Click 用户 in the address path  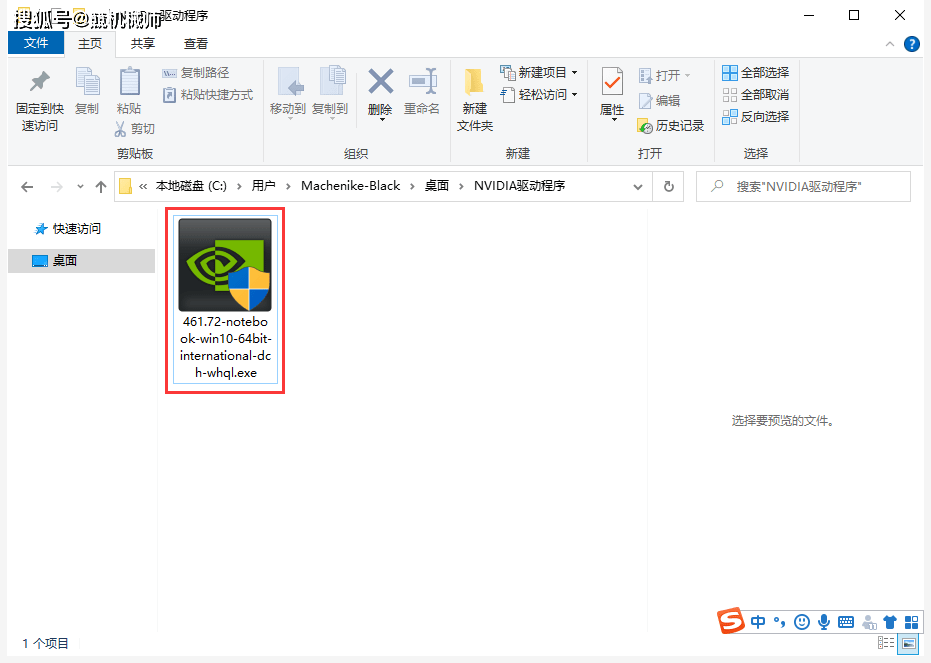263,186
